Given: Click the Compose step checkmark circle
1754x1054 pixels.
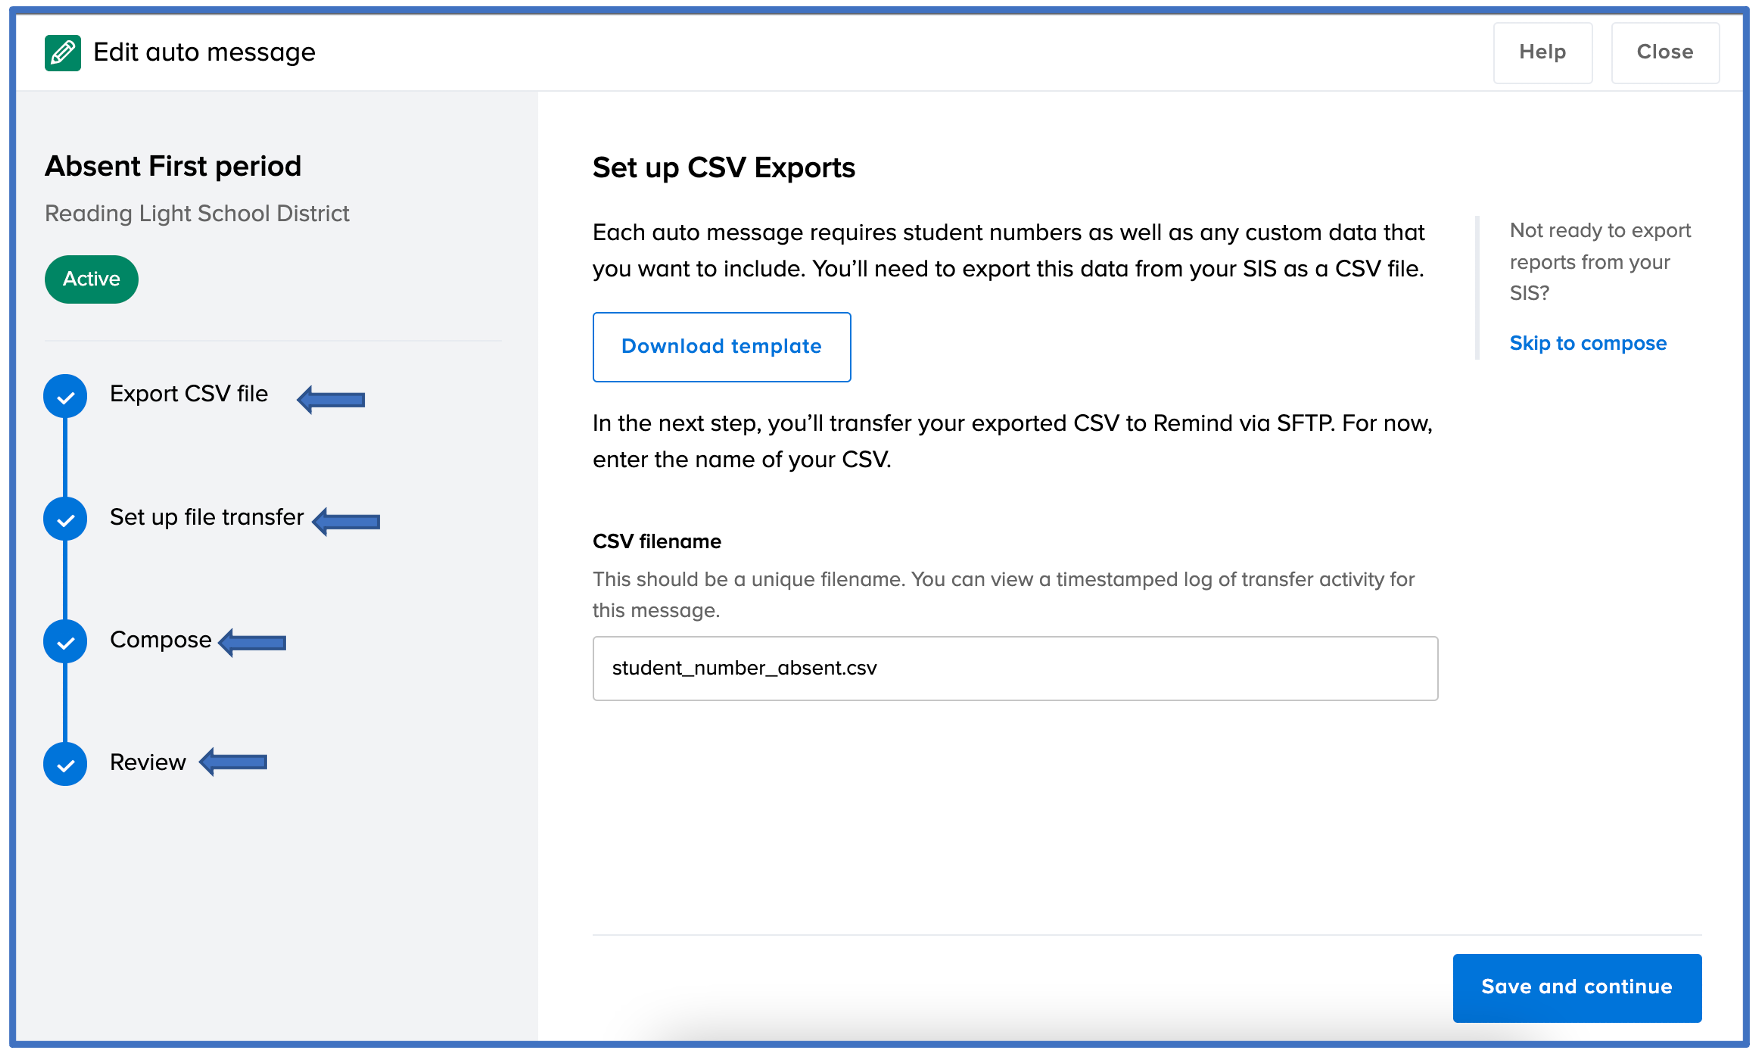Looking at the screenshot, I should pos(65,641).
